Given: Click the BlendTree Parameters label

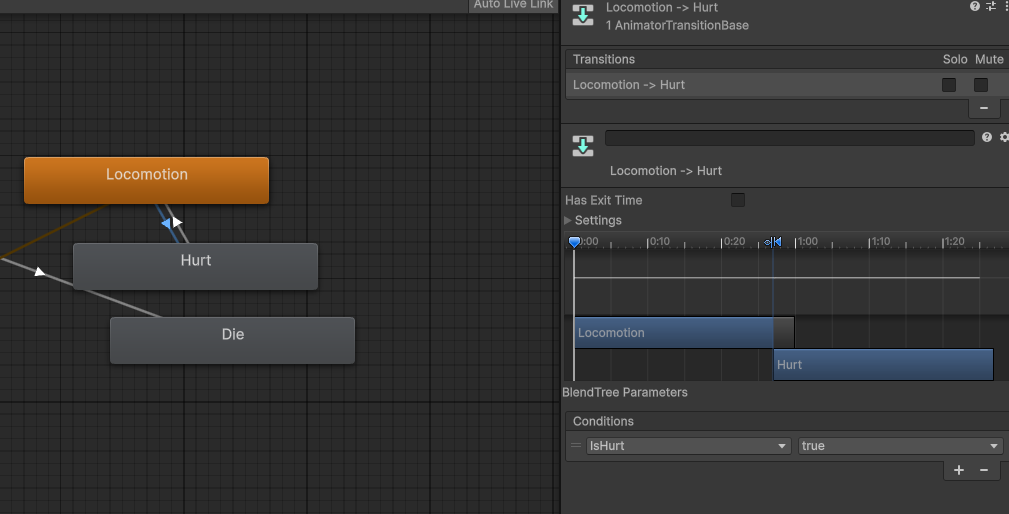Looking at the screenshot, I should 625,392.
